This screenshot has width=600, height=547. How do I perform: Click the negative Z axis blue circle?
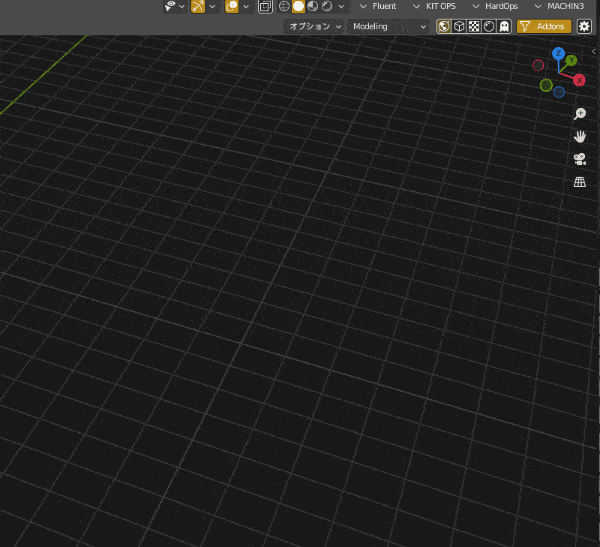(559, 92)
